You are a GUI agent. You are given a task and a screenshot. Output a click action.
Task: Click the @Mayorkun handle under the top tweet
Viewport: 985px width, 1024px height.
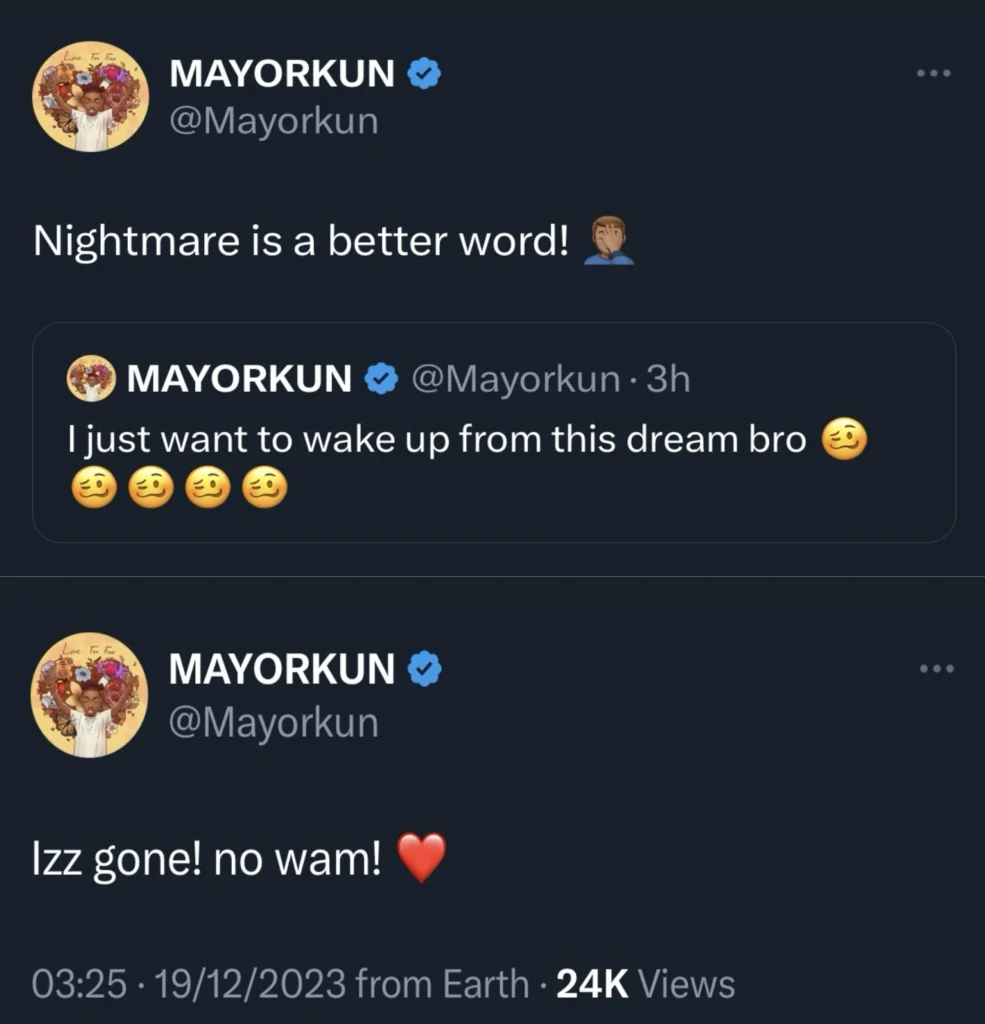275,120
